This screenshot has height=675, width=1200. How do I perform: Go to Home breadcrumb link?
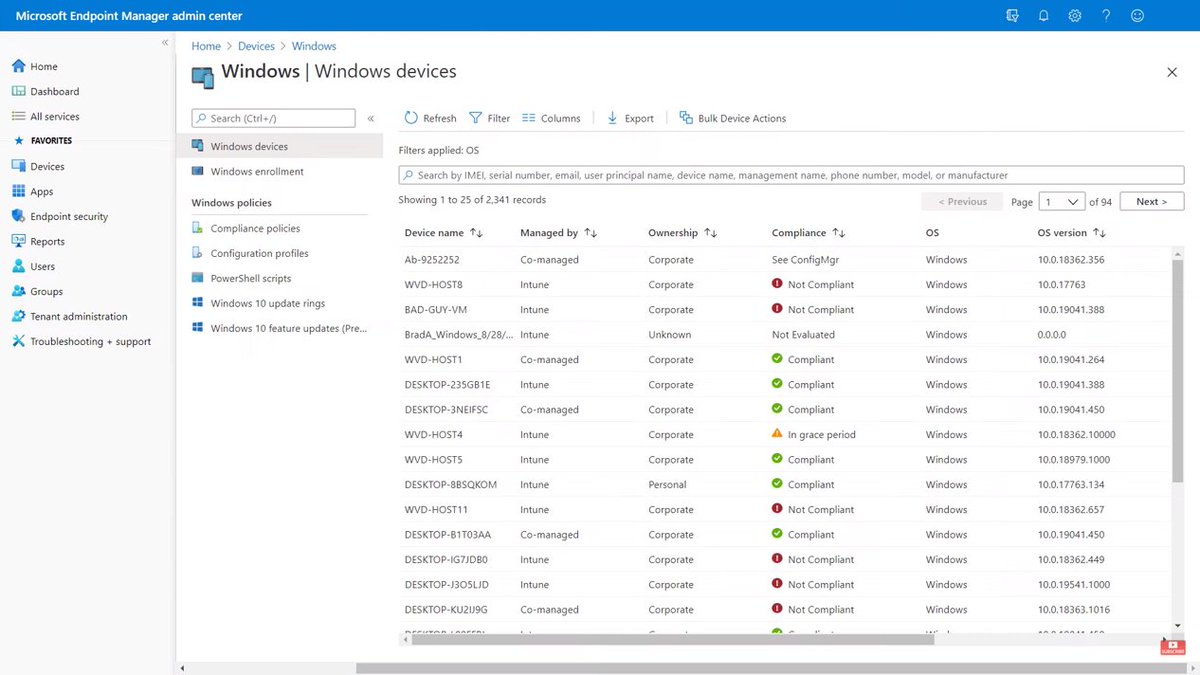pyautogui.click(x=206, y=46)
